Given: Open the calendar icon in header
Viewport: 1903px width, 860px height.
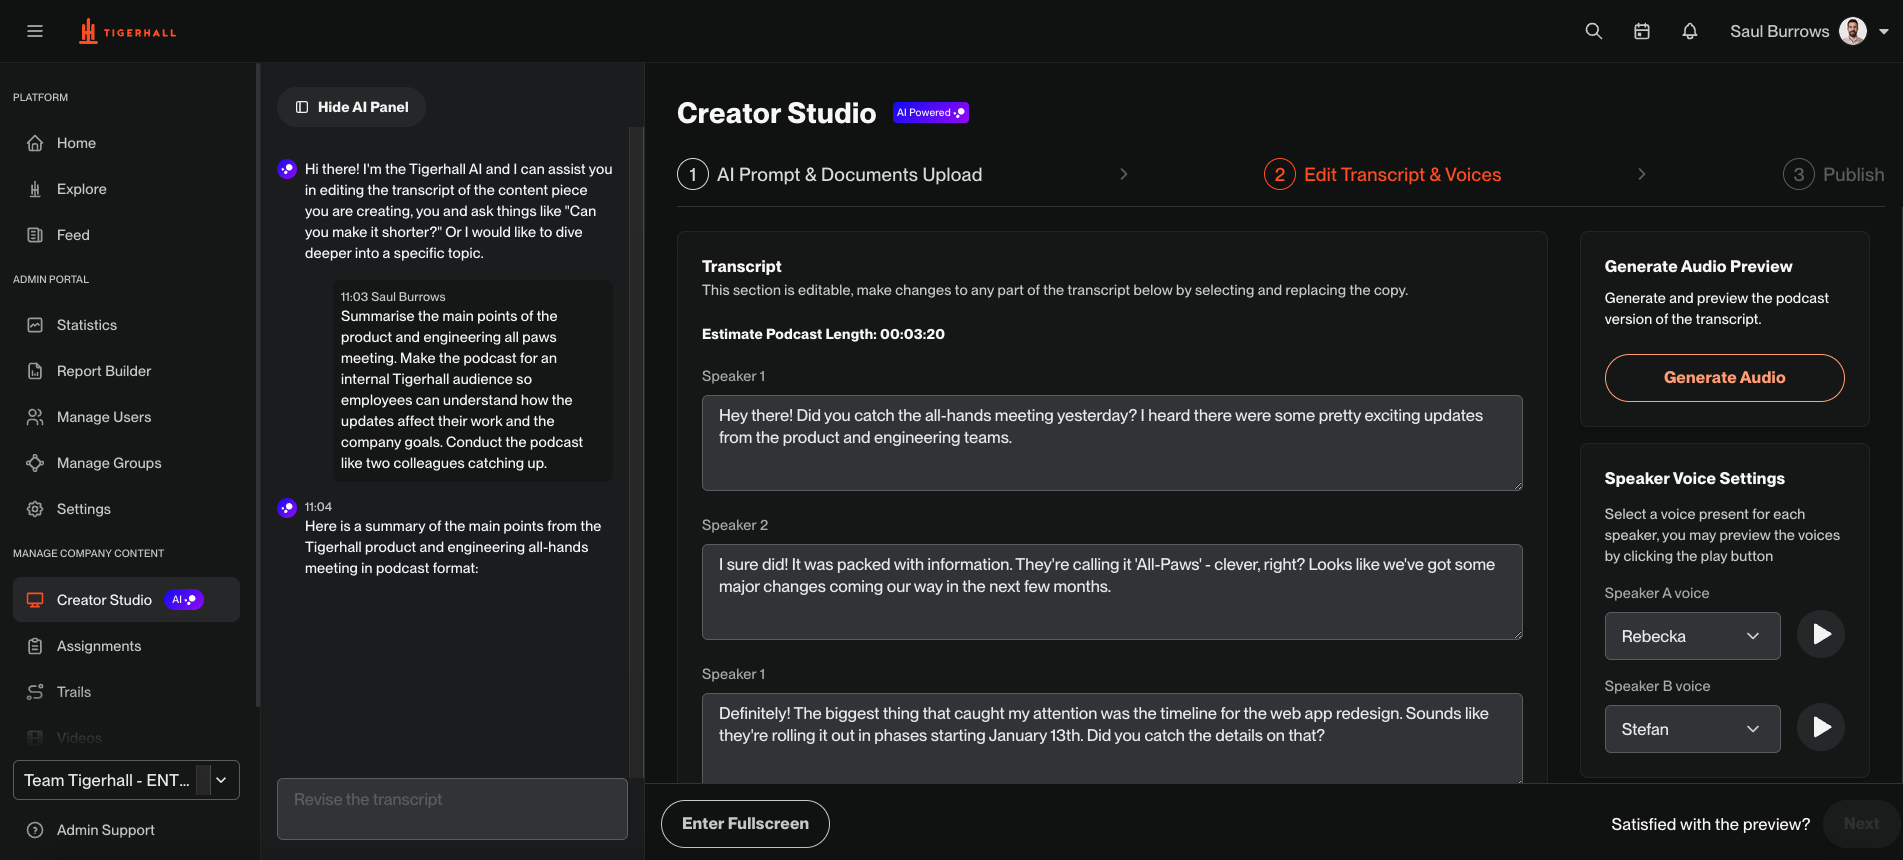Looking at the screenshot, I should tap(1642, 31).
